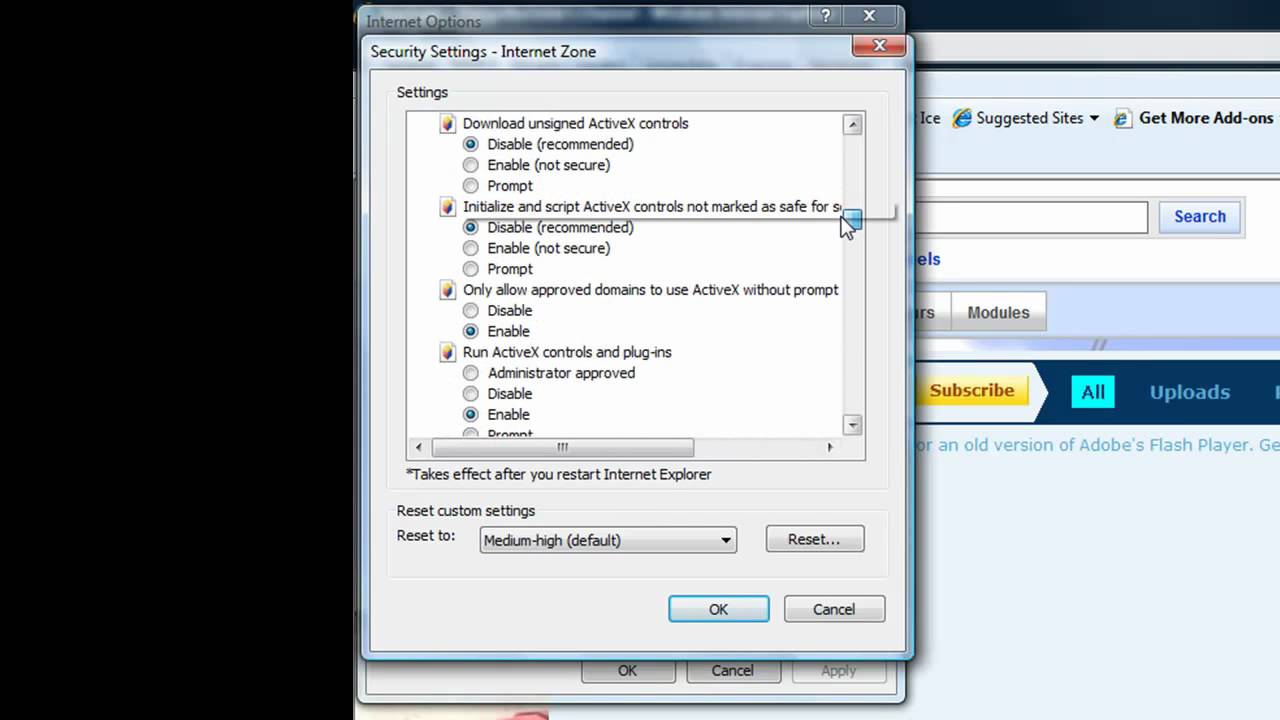Click the 'Only allow approved domains to use ActiveX' label
This screenshot has width=1280, height=720.
pyautogui.click(x=651, y=290)
